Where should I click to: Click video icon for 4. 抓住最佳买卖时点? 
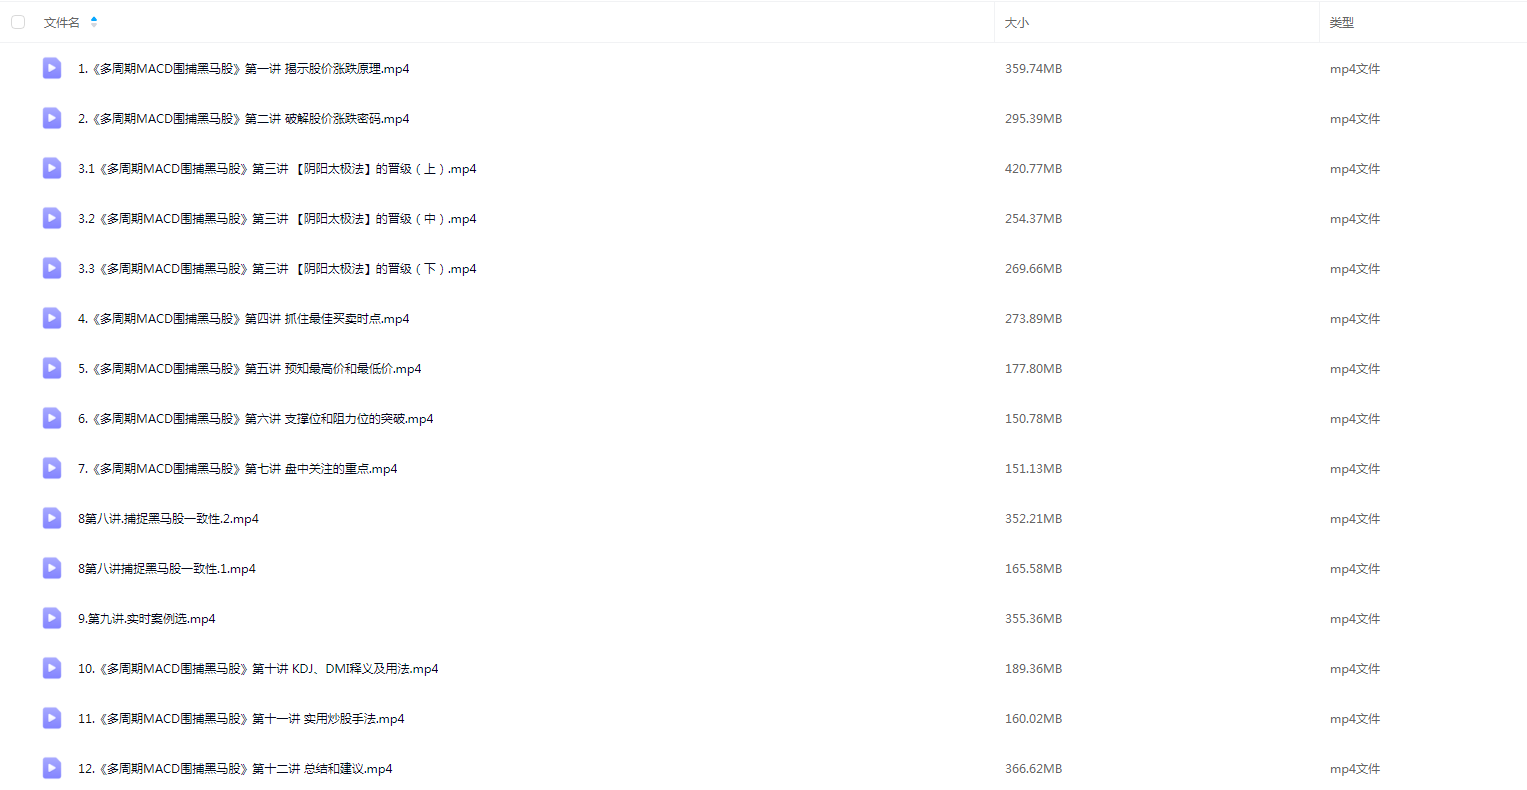(x=52, y=318)
